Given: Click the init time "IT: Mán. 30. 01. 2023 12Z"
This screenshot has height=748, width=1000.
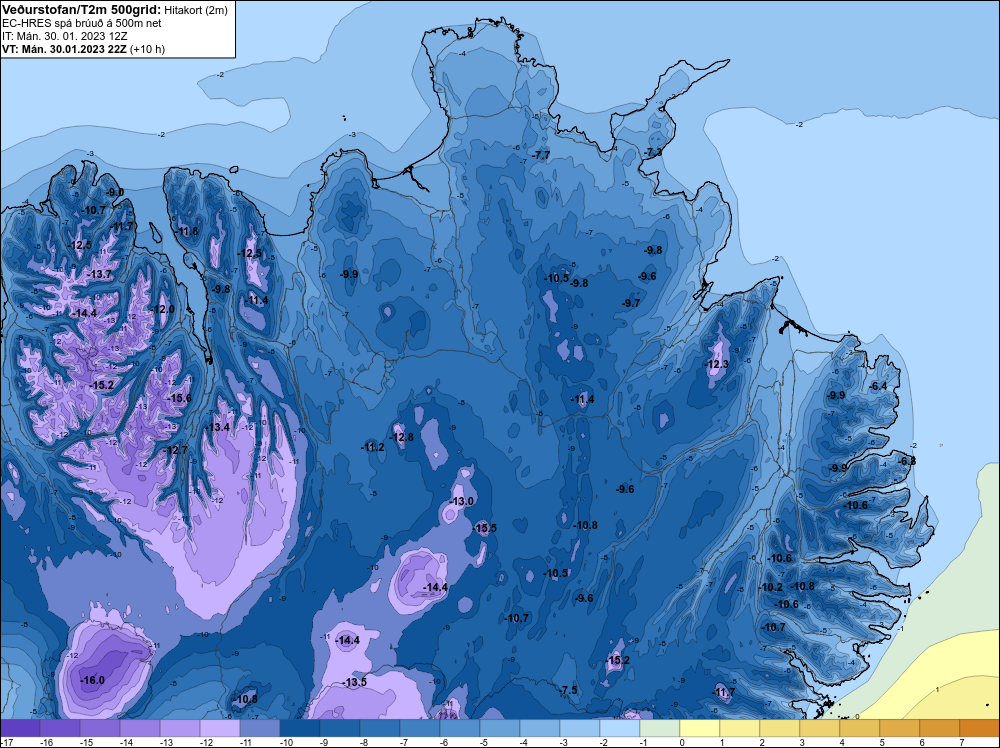Looking at the screenshot, I should tap(64, 36).
